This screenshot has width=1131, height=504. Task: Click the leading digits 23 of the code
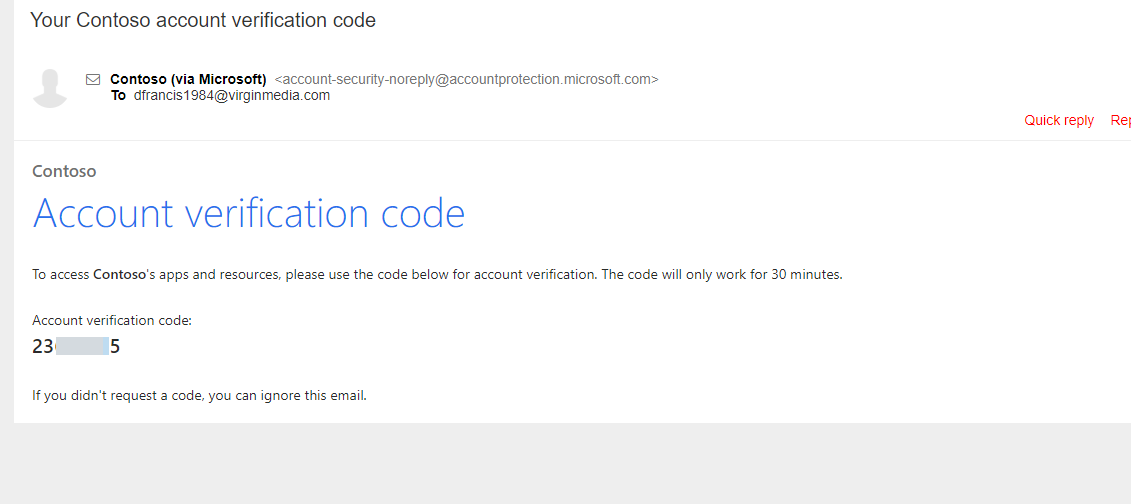click(43, 347)
